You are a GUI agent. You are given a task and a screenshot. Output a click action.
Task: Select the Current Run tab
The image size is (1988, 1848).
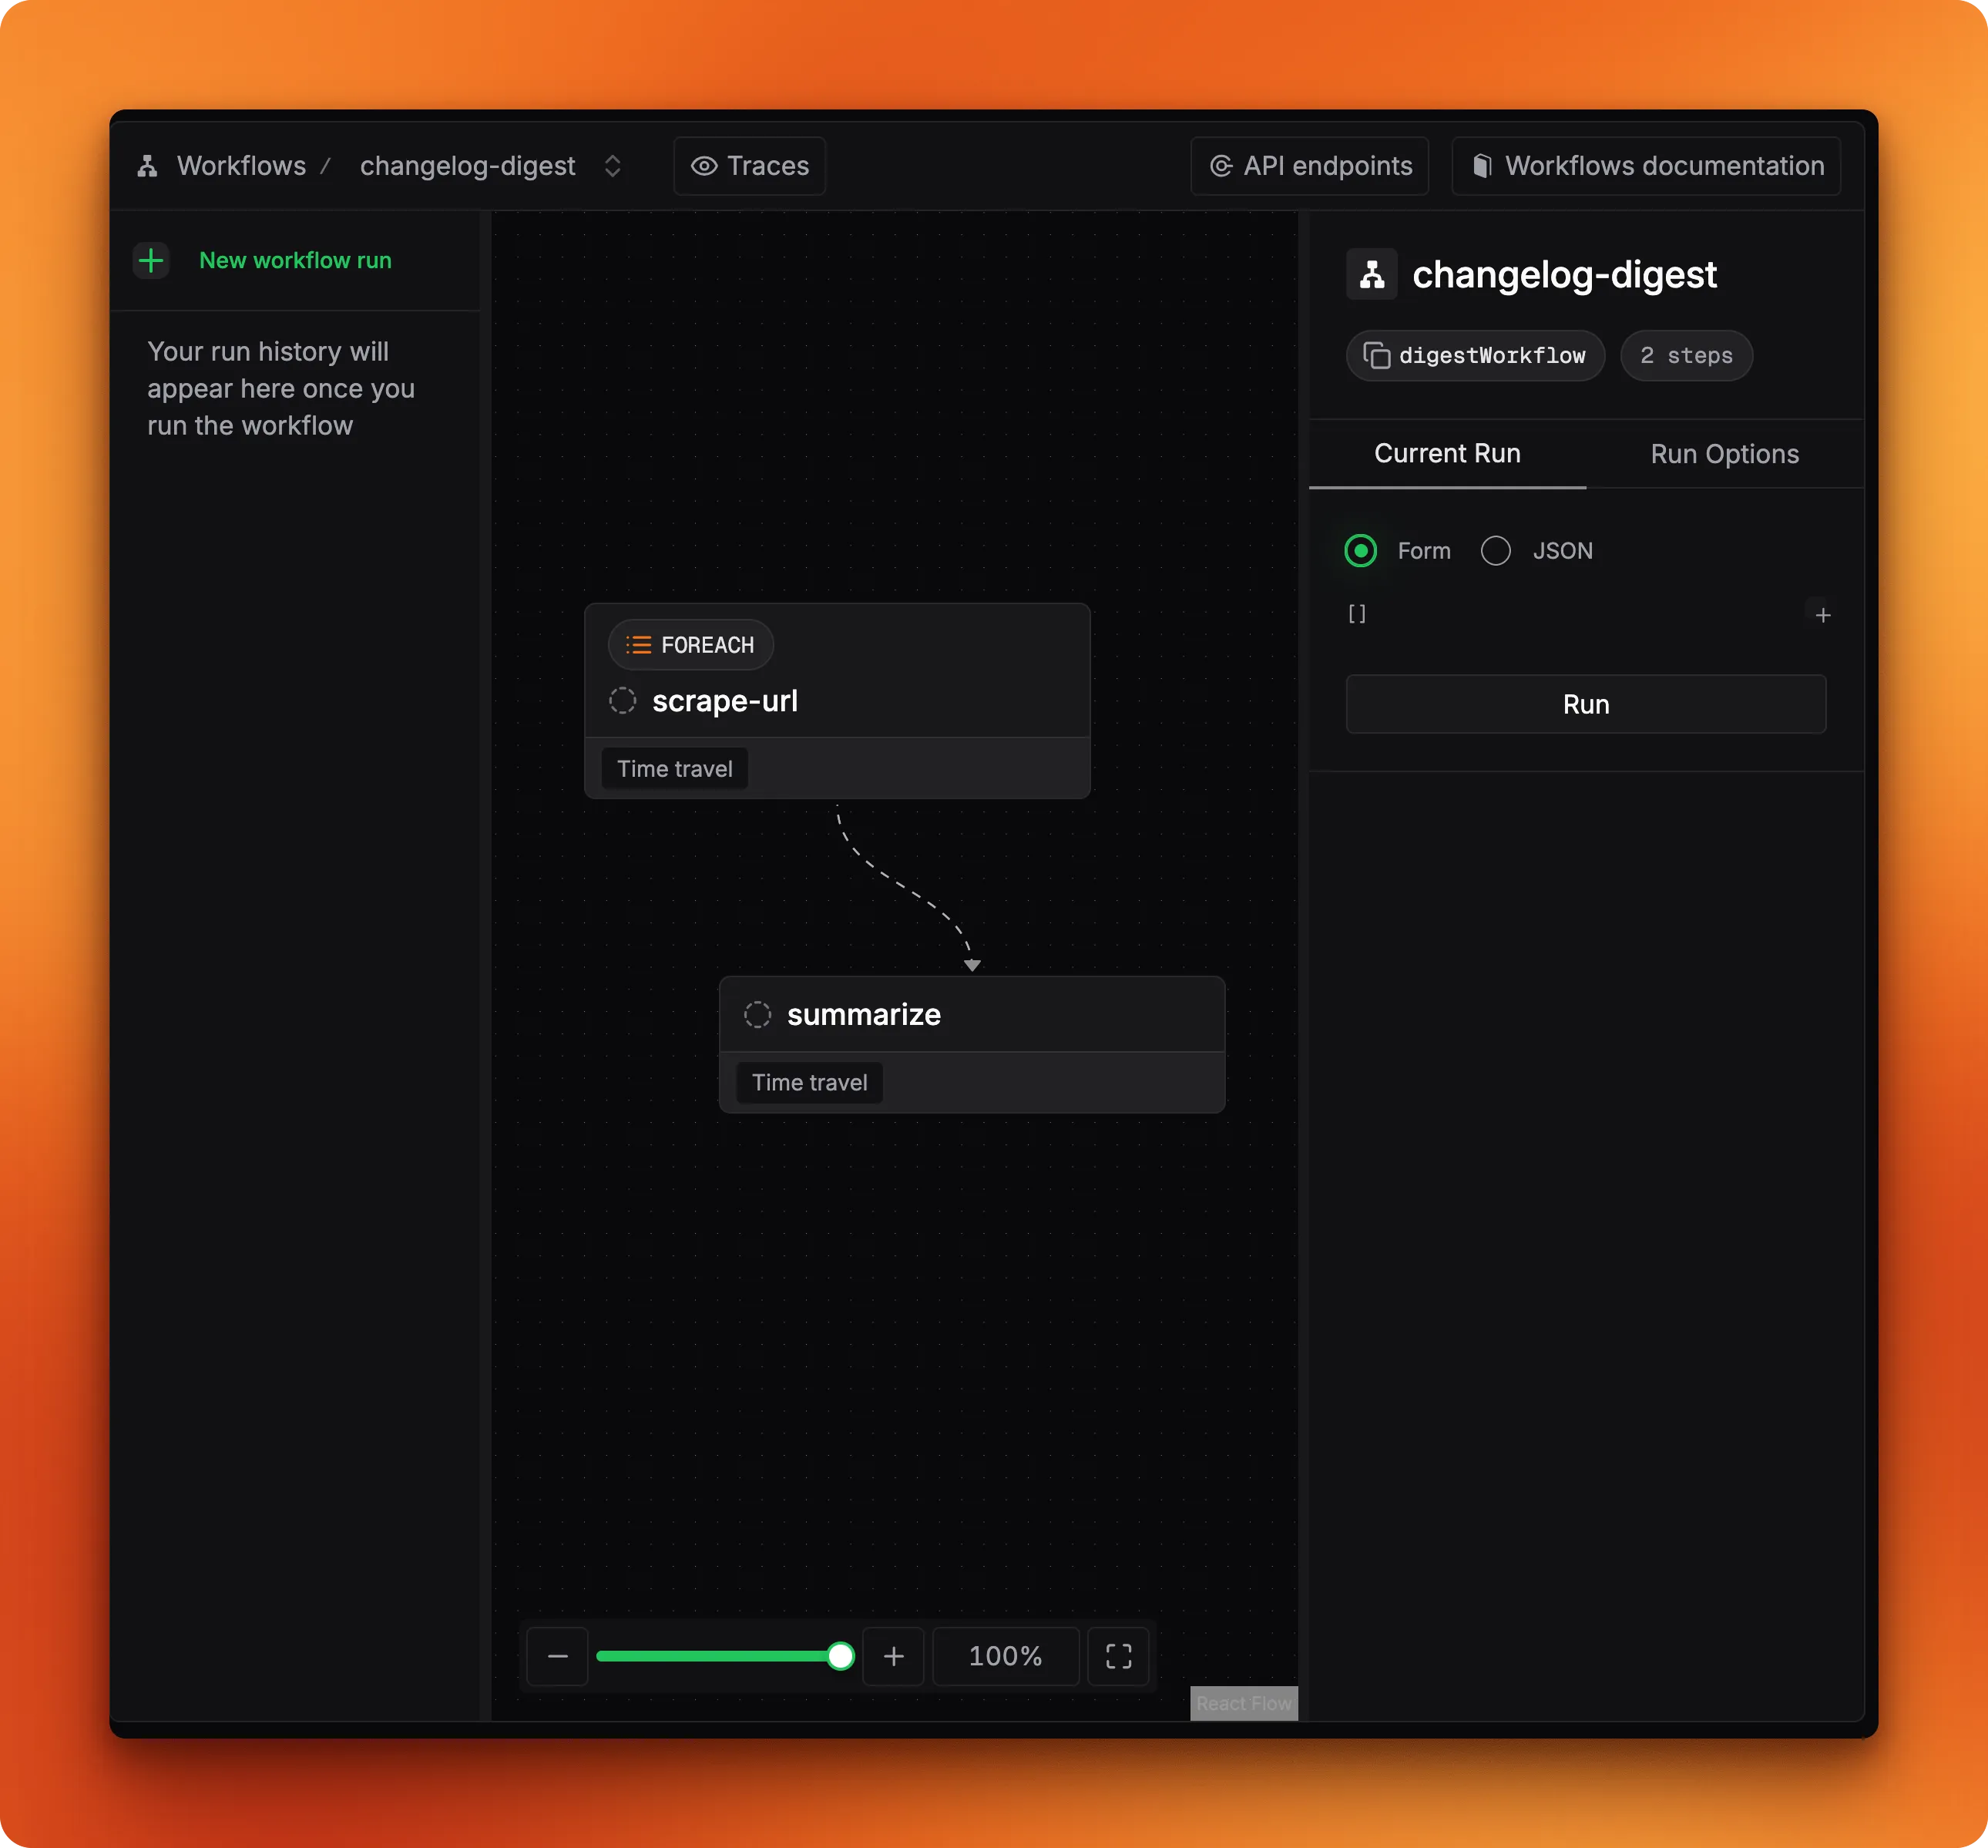click(1446, 453)
